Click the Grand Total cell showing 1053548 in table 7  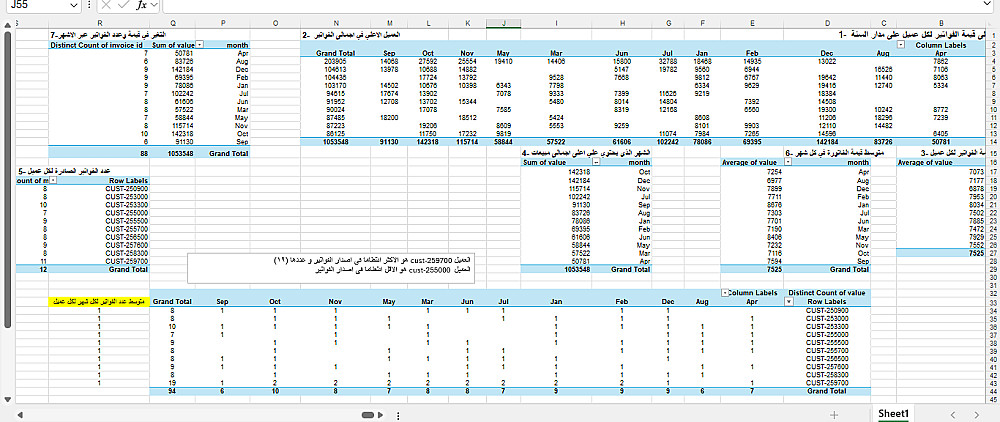point(173,154)
